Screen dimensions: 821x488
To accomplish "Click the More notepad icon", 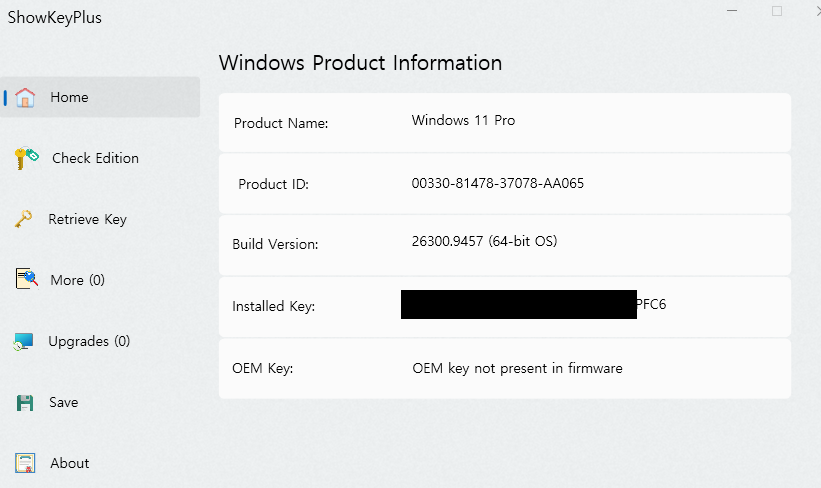I will point(27,279).
